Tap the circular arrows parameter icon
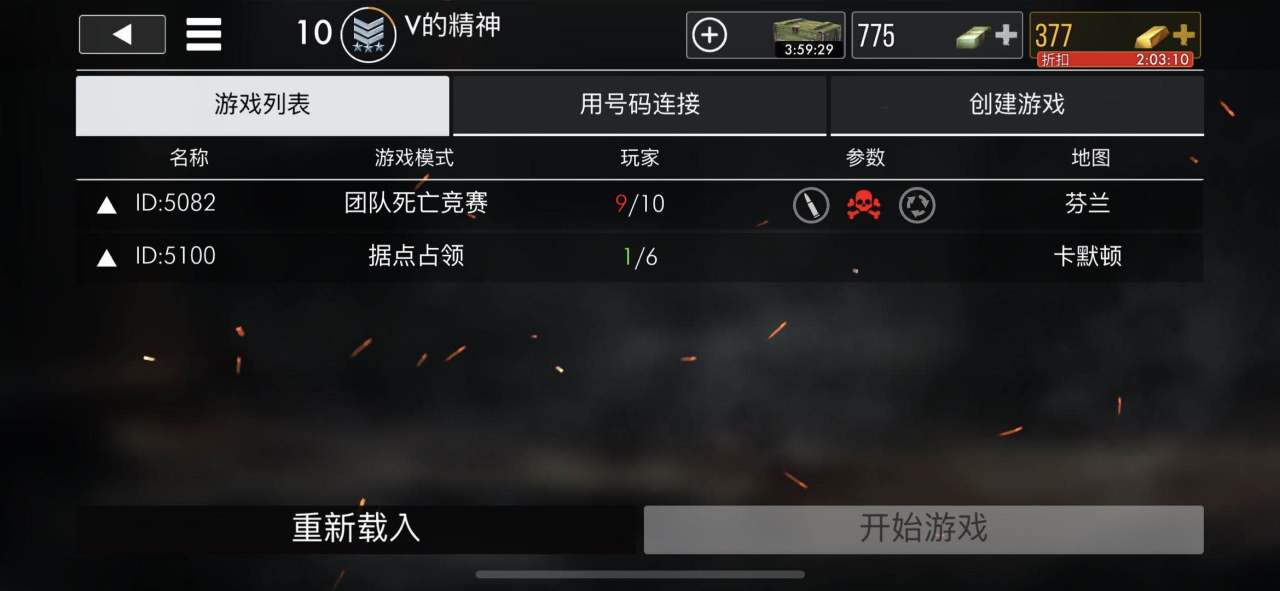Image resolution: width=1280 pixels, height=591 pixels. point(917,205)
